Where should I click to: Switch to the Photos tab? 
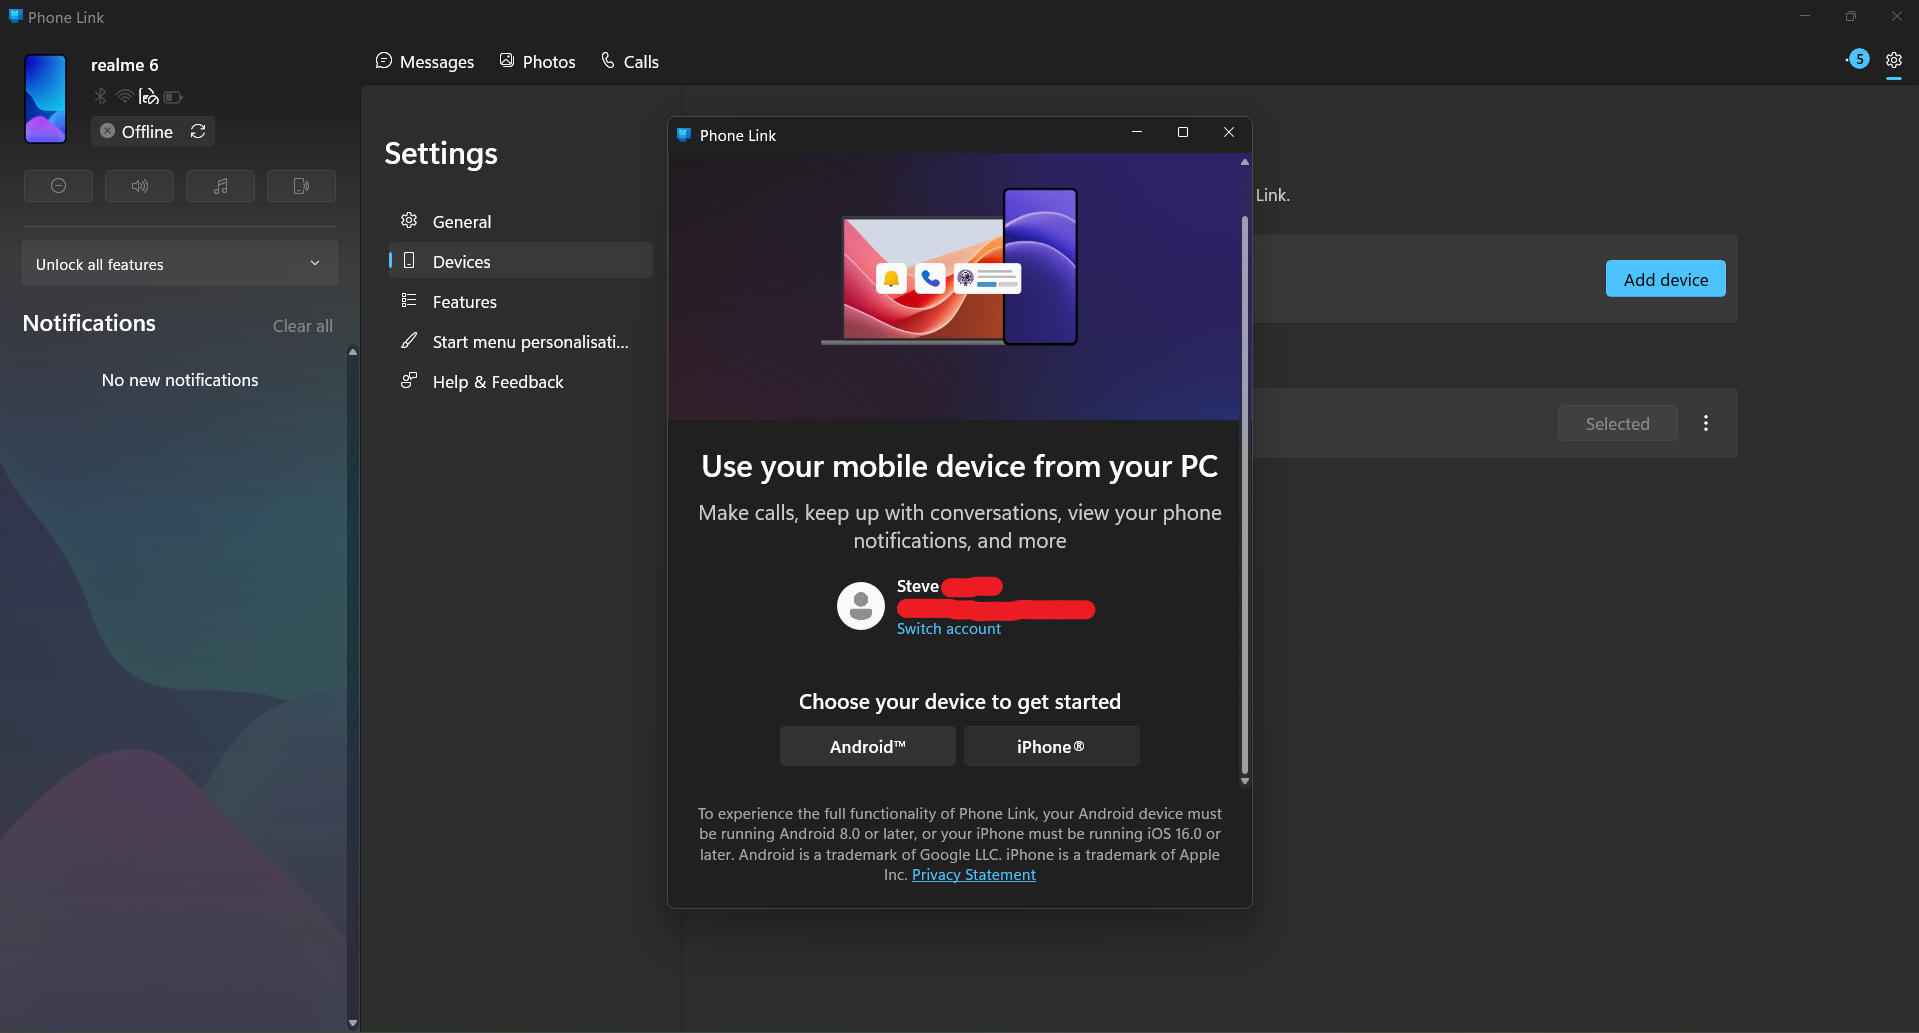coord(538,62)
